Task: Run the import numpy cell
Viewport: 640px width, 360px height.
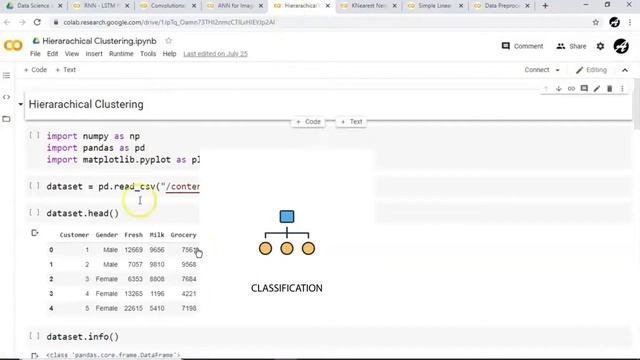Action: (x=35, y=136)
